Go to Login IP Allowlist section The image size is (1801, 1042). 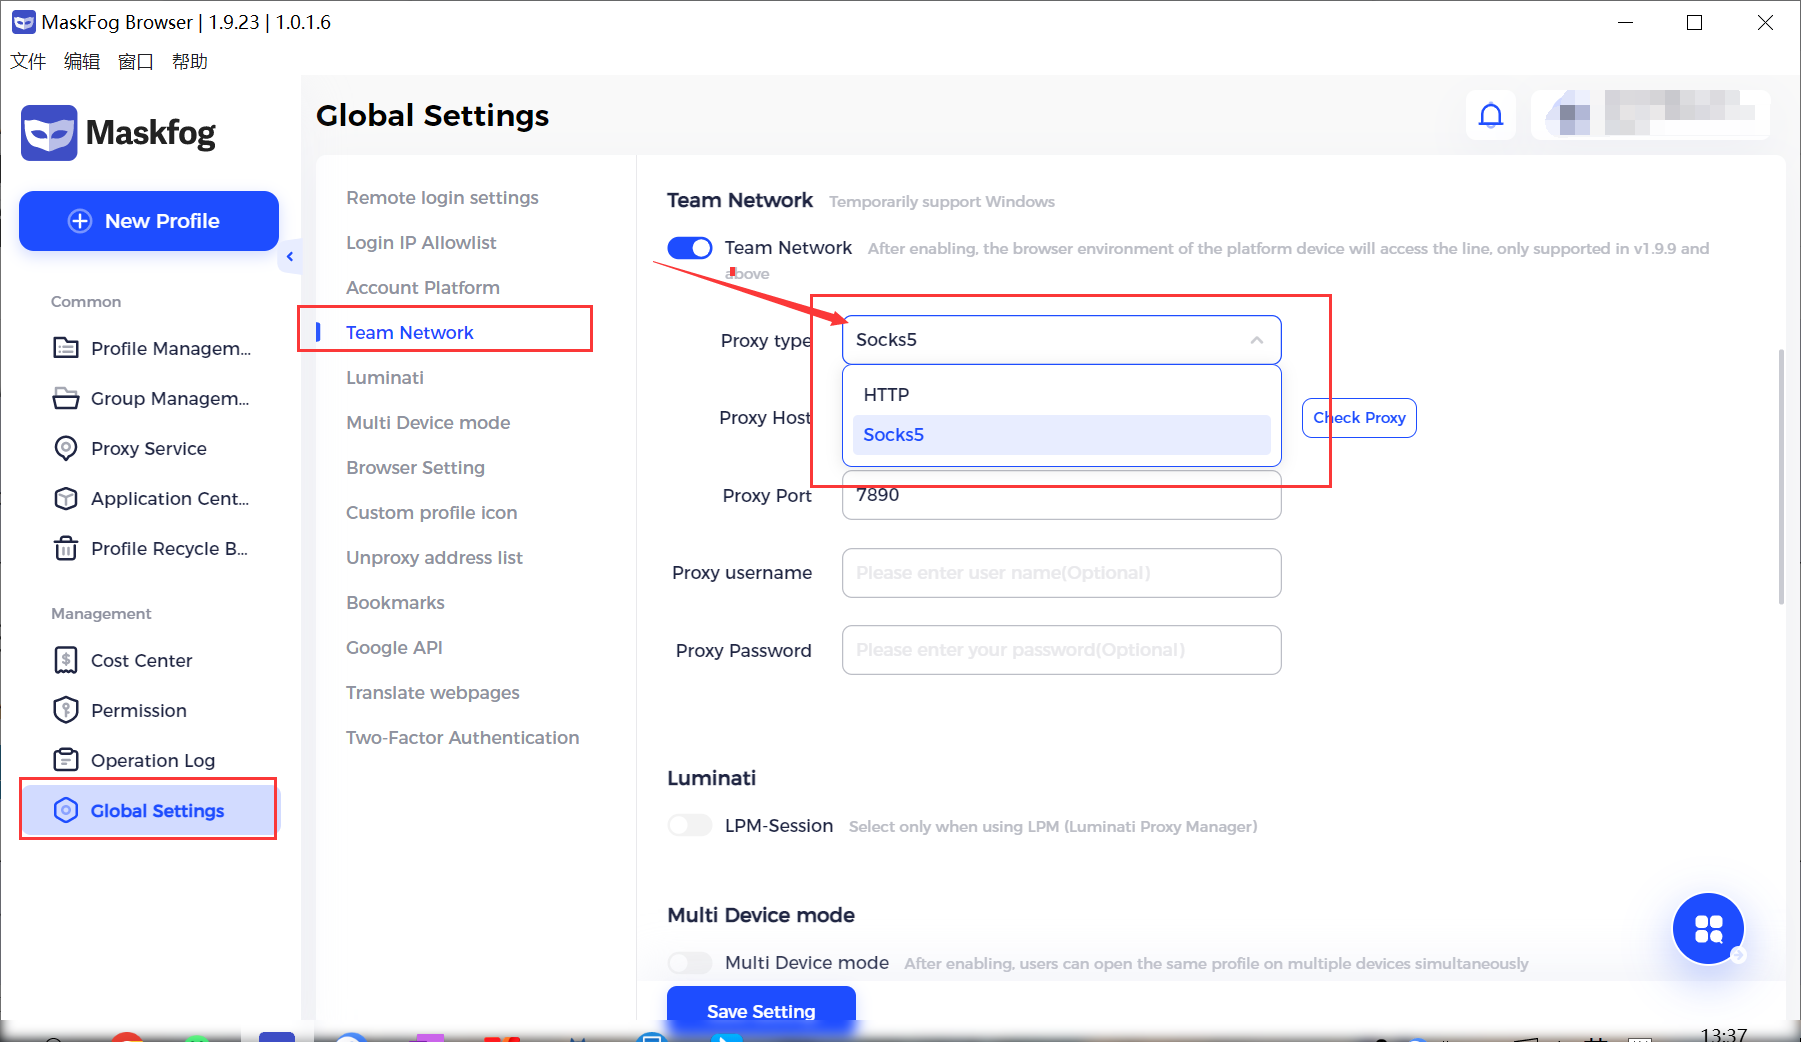(421, 243)
